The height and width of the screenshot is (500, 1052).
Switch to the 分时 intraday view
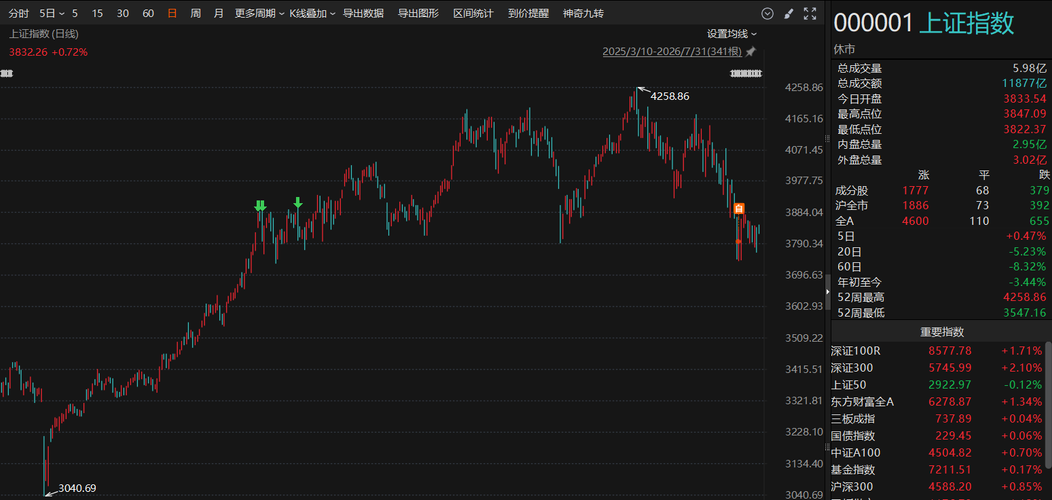(19, 13)
